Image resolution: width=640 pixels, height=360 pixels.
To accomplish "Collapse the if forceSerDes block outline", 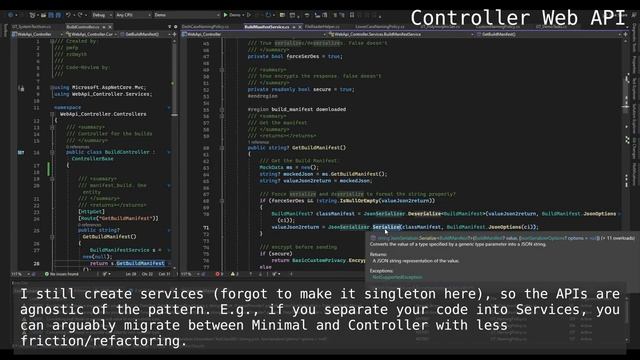I will point(222,201).
